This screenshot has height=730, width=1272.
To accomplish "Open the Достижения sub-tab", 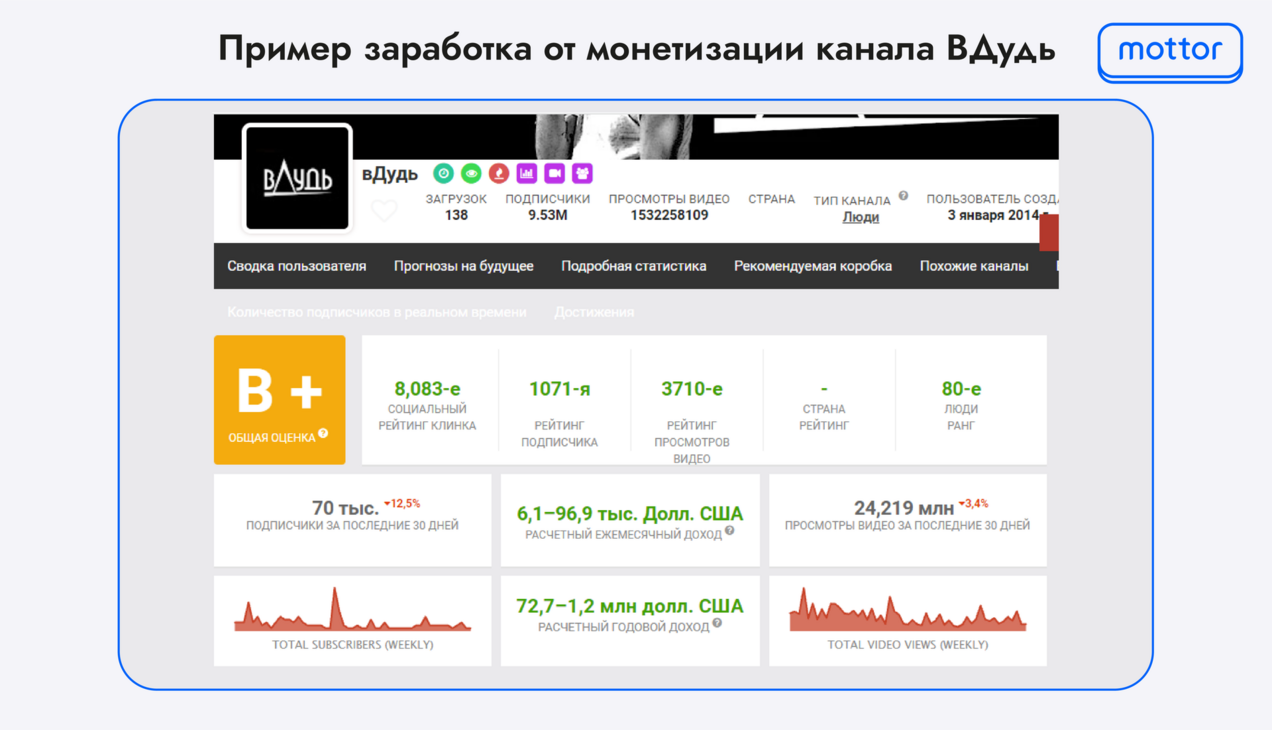I will tap(594, 312).
